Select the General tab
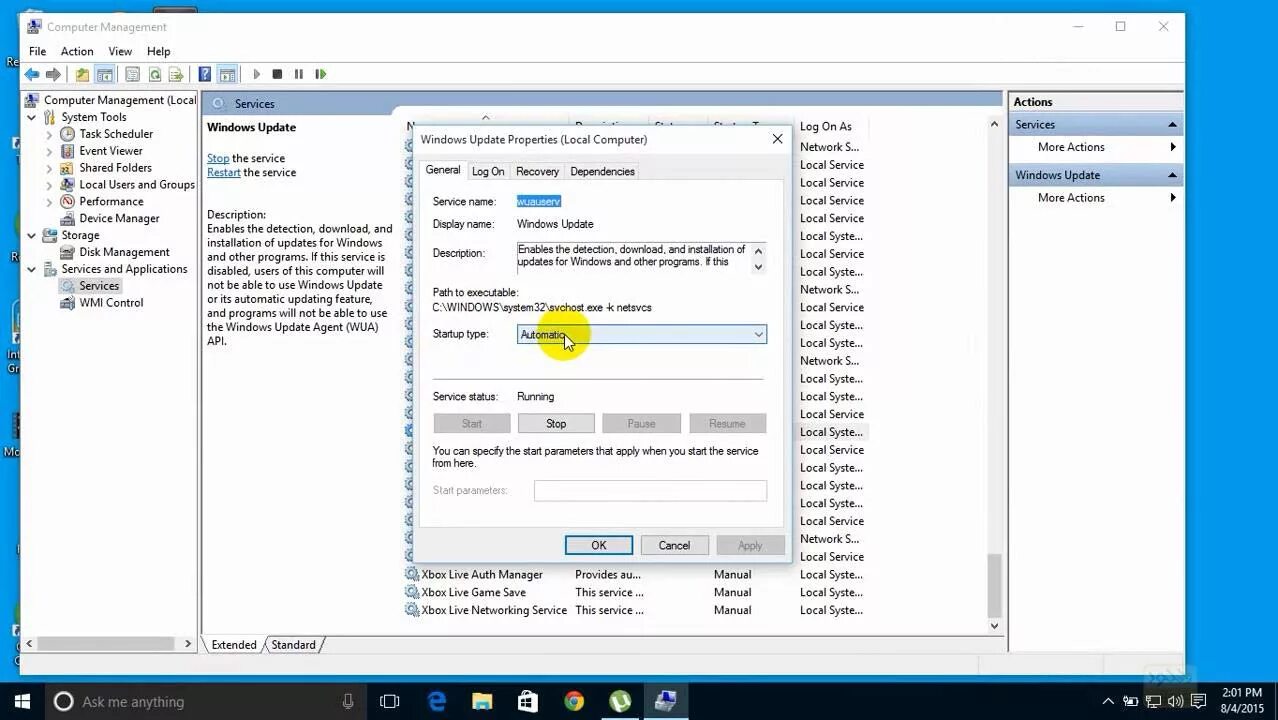Screen dimensions: 1278x720 coord(443,170)
